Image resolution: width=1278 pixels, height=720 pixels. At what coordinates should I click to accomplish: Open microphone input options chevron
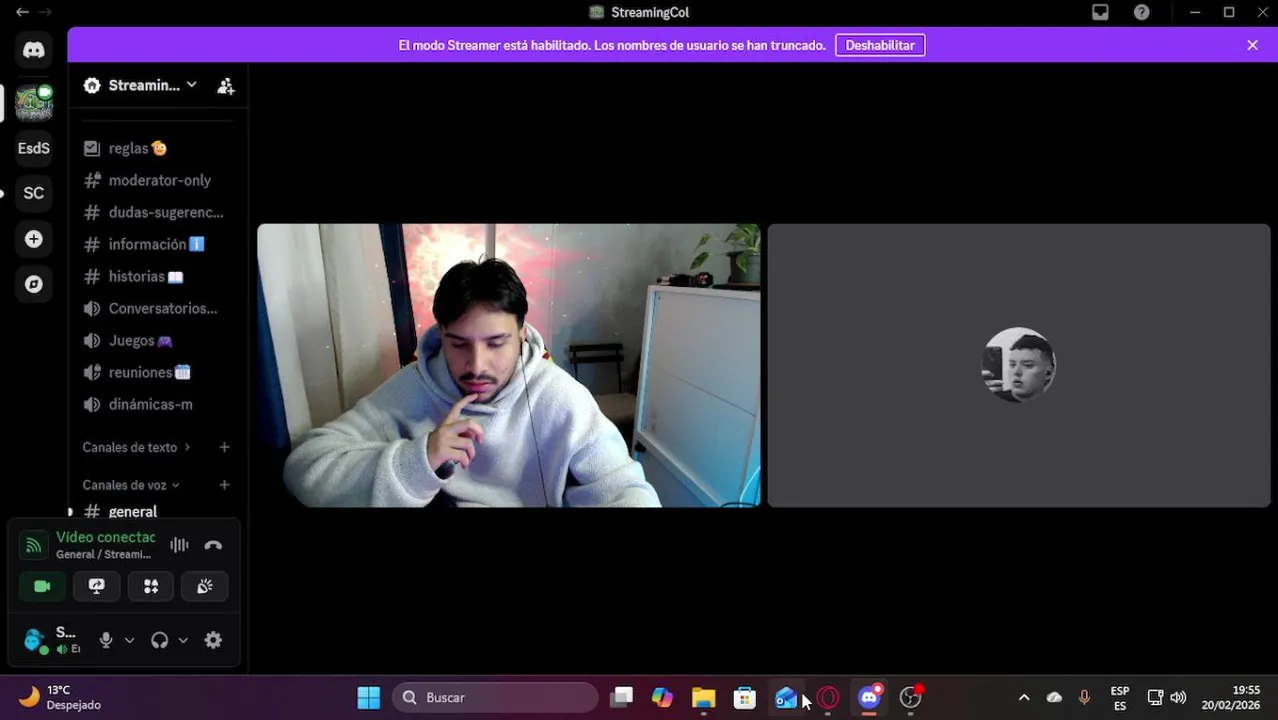(129, 640)
